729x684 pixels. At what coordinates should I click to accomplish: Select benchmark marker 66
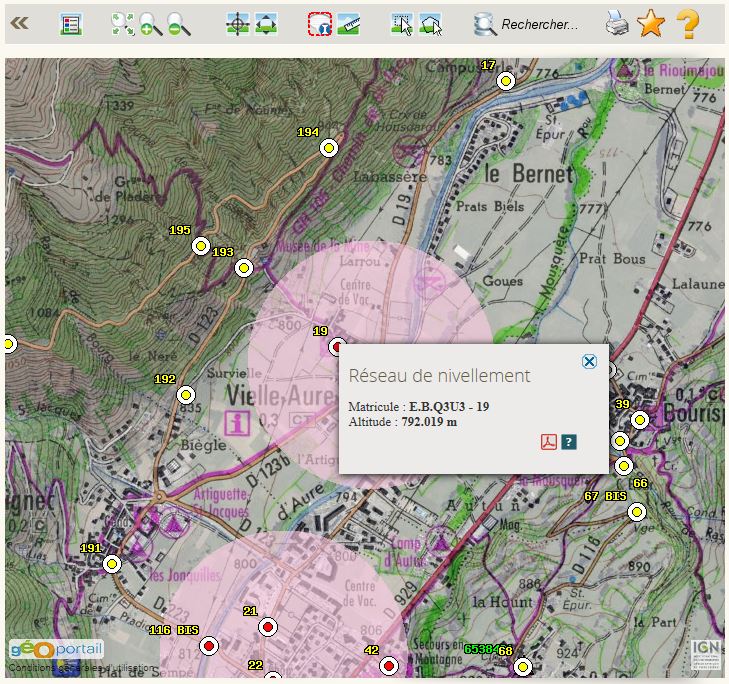pos(624,465)
